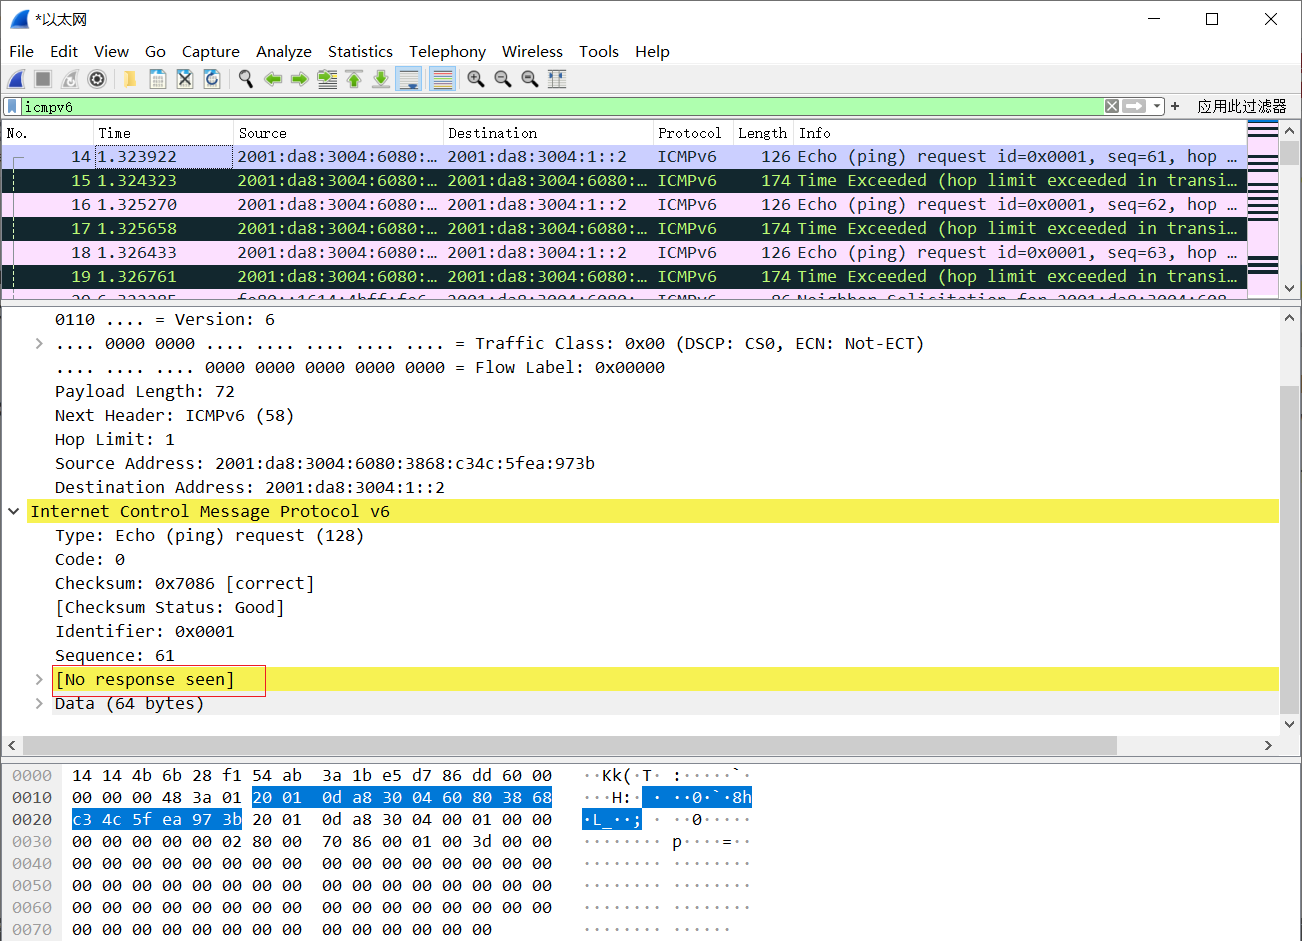Image resolution: width=1302 pixels, height=941 pixels.
Task: Restart the current capture icon
Action: click(x=70, y=79)
